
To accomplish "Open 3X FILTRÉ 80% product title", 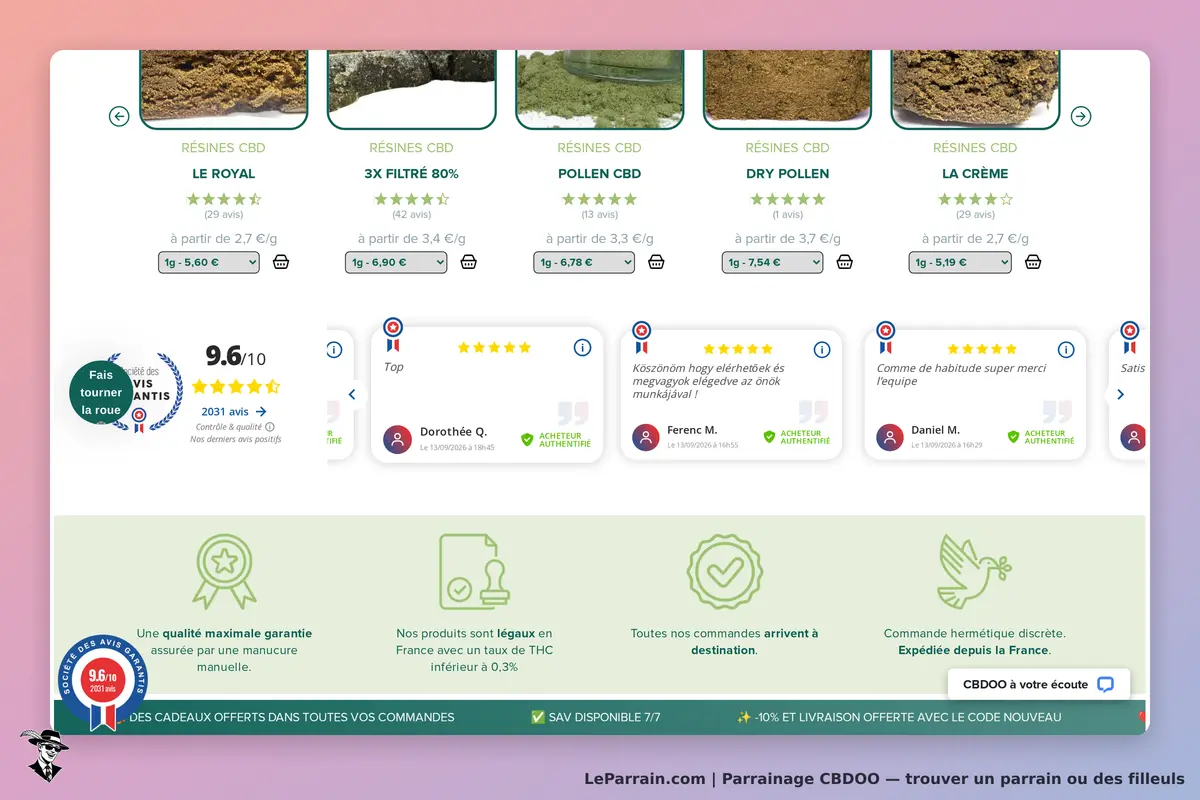I will point(411,173).
